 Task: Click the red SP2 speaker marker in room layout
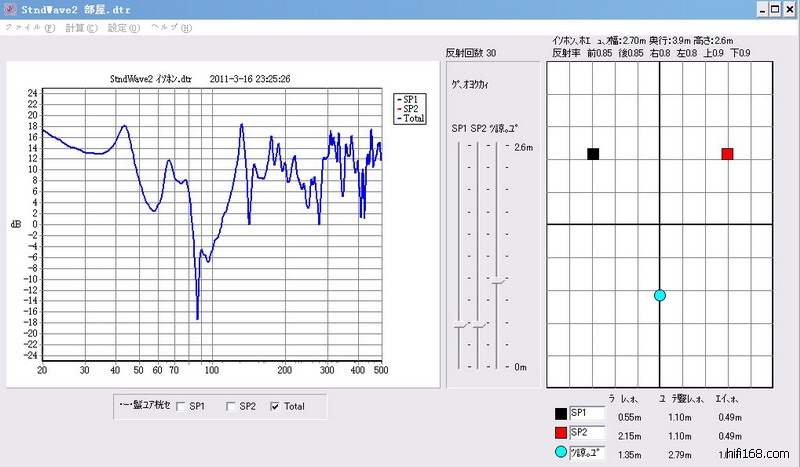(x=727, y=154)
